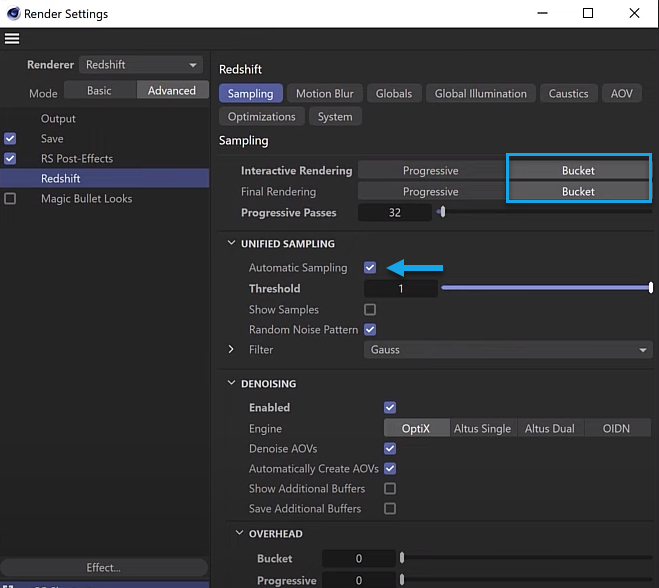Open the hamburger menu icon
The width and height of the screenshot is (659, 588).
click(x=12, y=39)
